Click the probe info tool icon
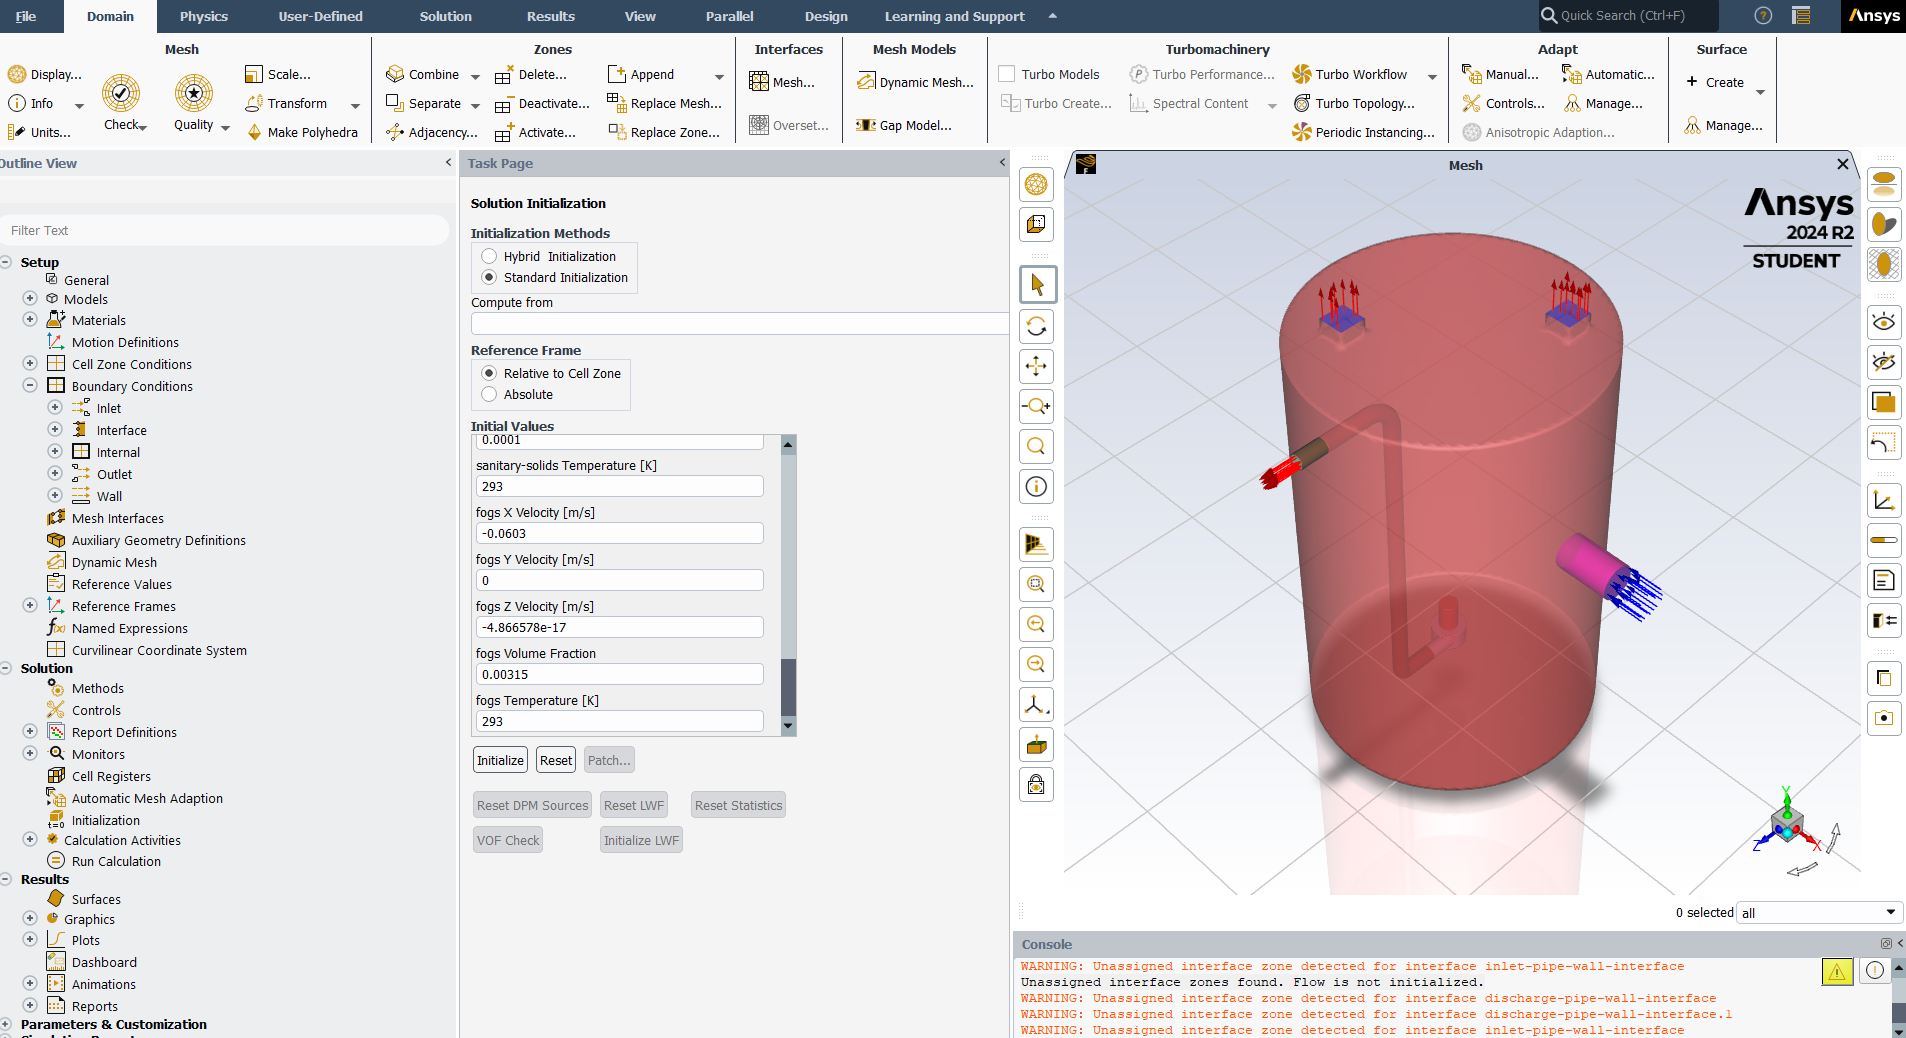Screen dimensions: 1906x1038 click(x=1037, y=486)
